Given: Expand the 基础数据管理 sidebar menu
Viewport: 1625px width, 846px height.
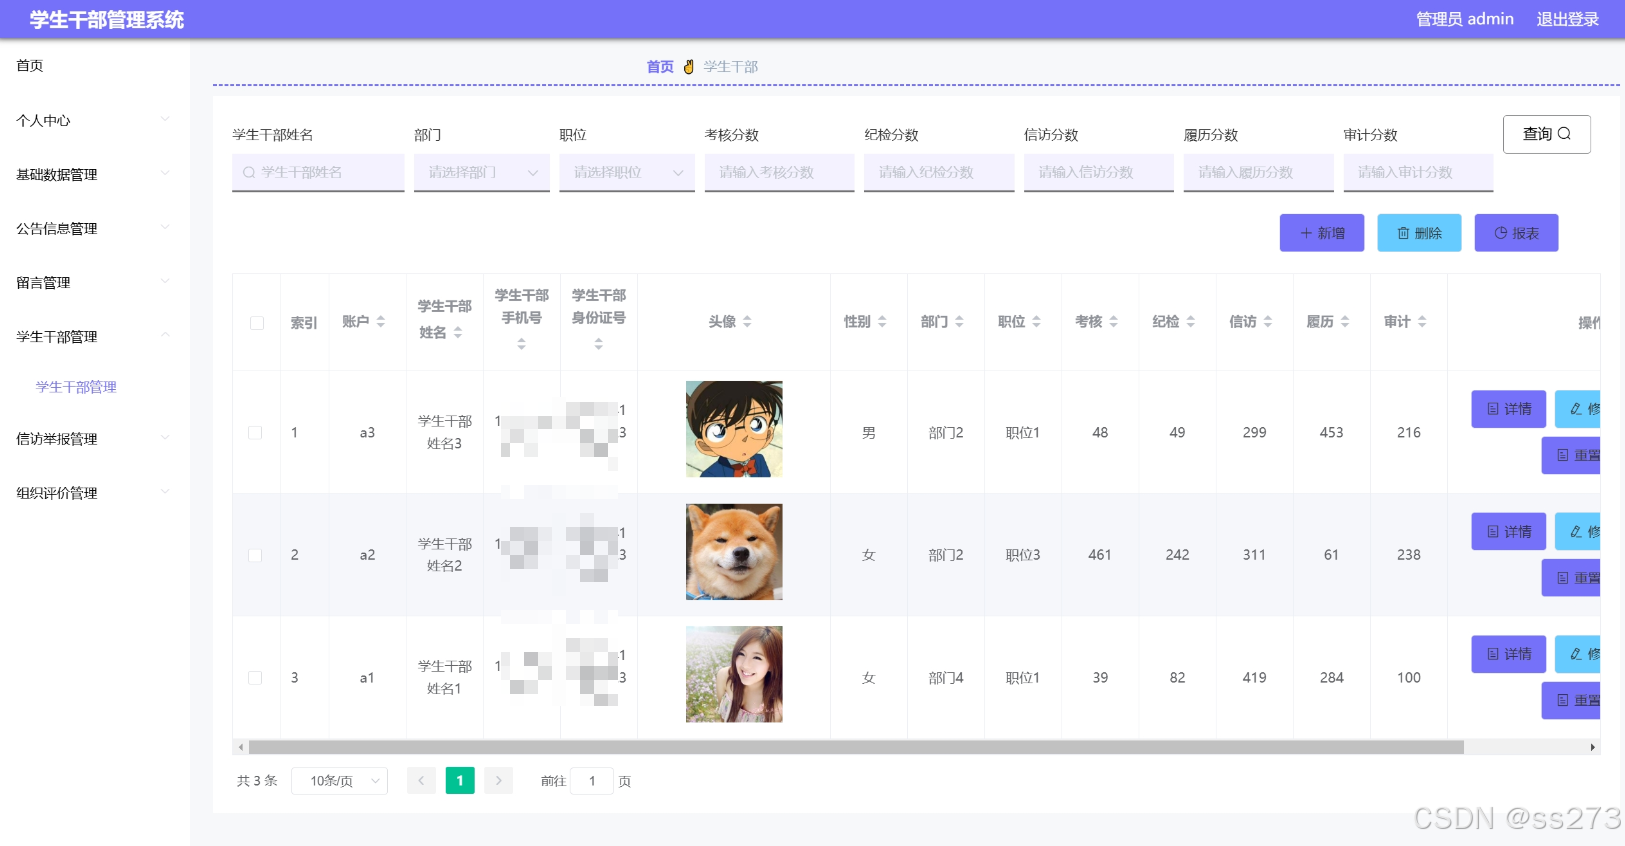Looking at the screenshot, I should tap(95, 174).
